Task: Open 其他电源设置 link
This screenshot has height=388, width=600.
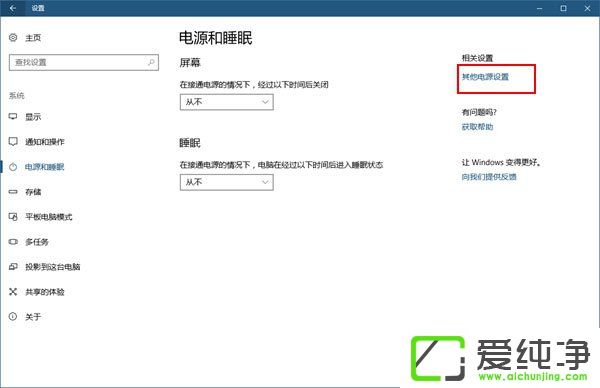Action: pyautogui.click(x=485, y=77)
